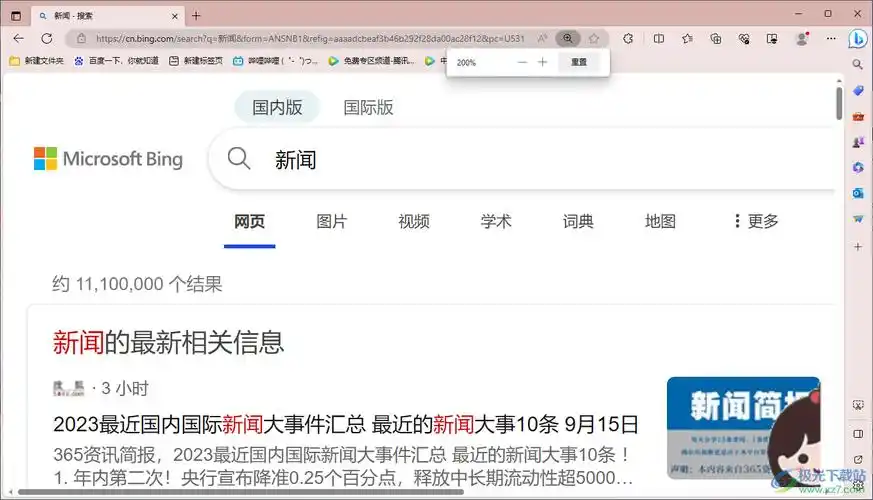Click the user profile avatar icon
The width and height of the screenshot is (873, 500).
tap(801, 39)
